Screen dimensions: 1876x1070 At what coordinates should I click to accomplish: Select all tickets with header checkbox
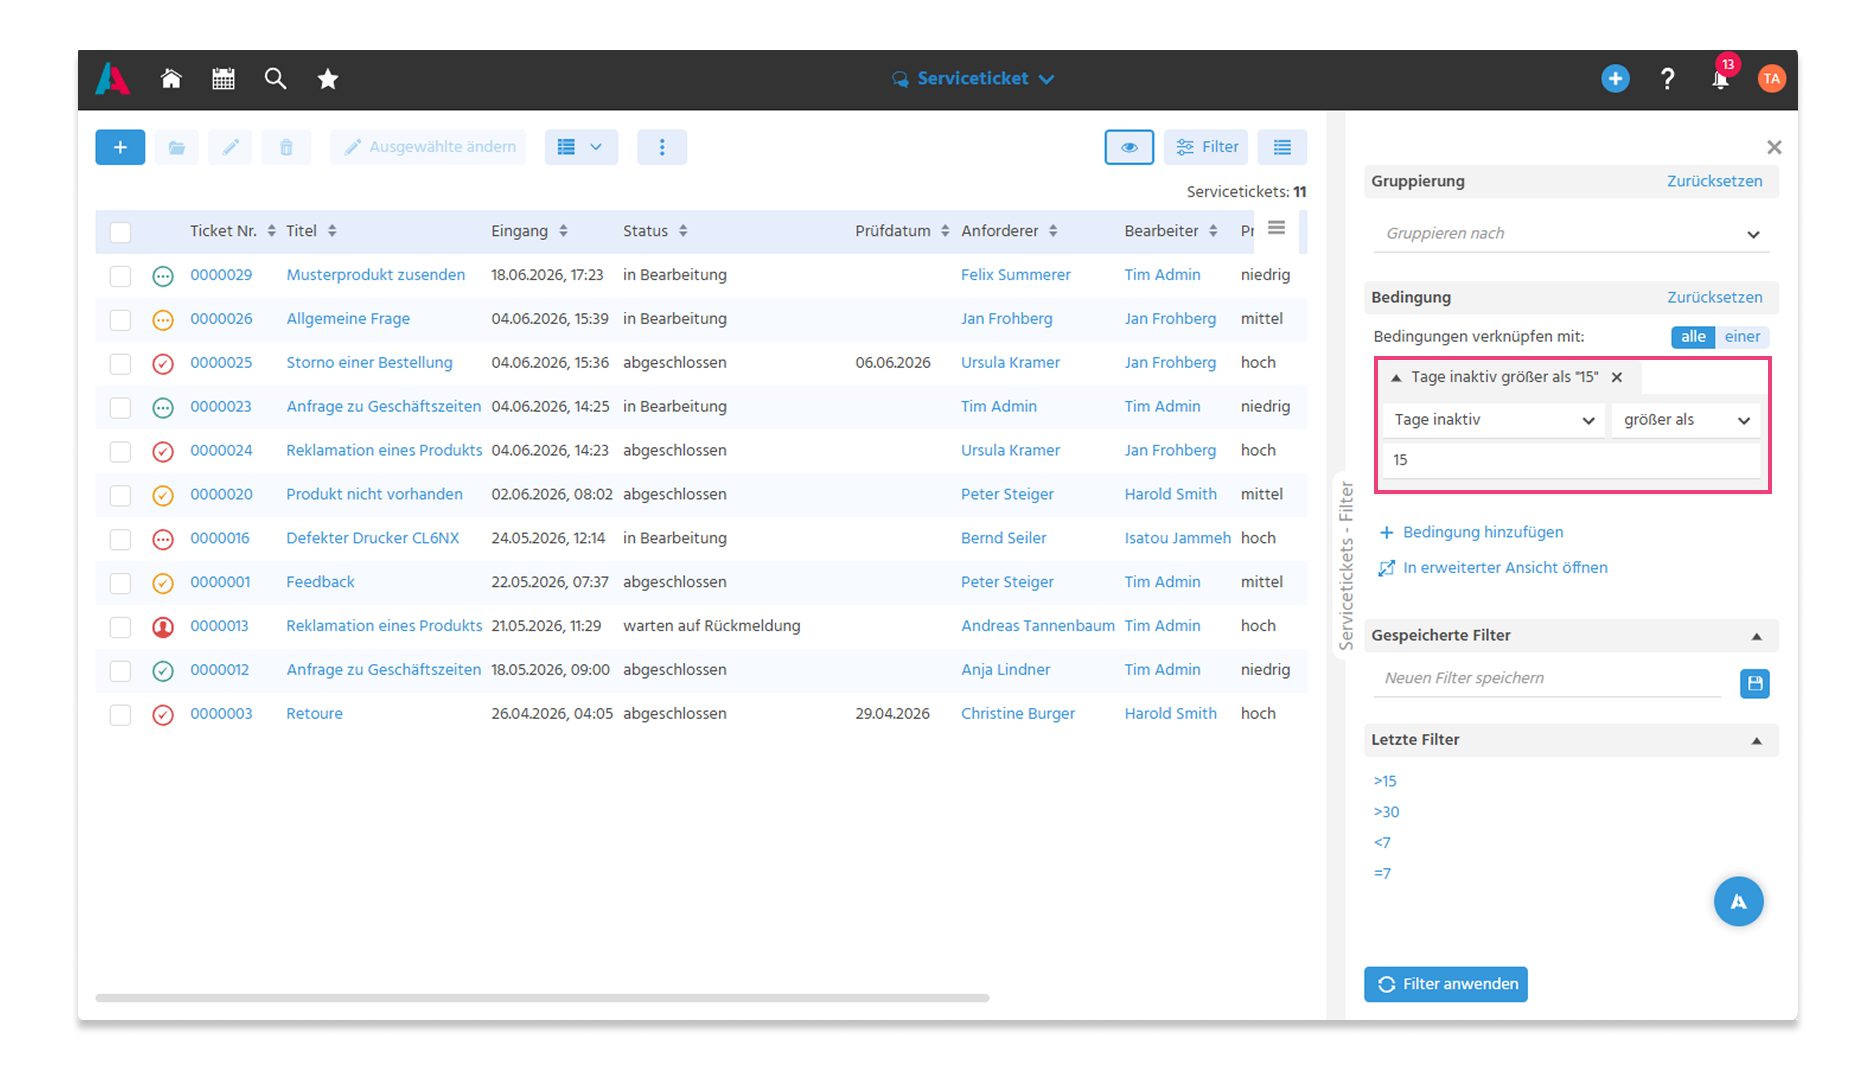pyautogui.click(x=120, y=232)
